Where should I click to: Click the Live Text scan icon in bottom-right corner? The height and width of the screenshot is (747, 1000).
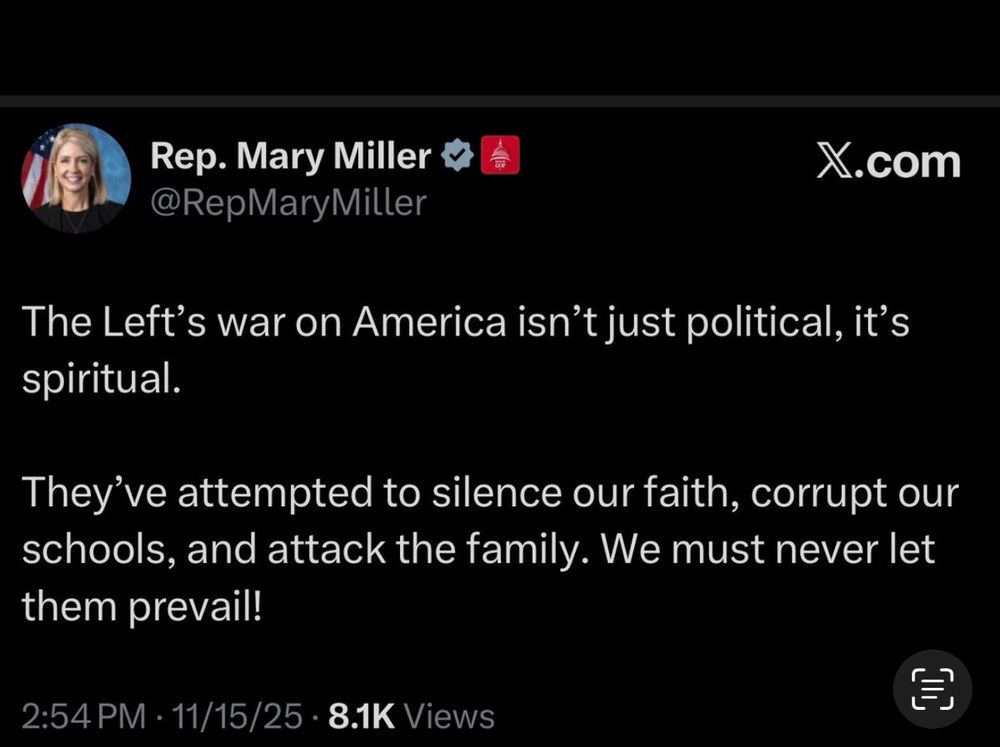pyautogui.click(x=931, y=688)
